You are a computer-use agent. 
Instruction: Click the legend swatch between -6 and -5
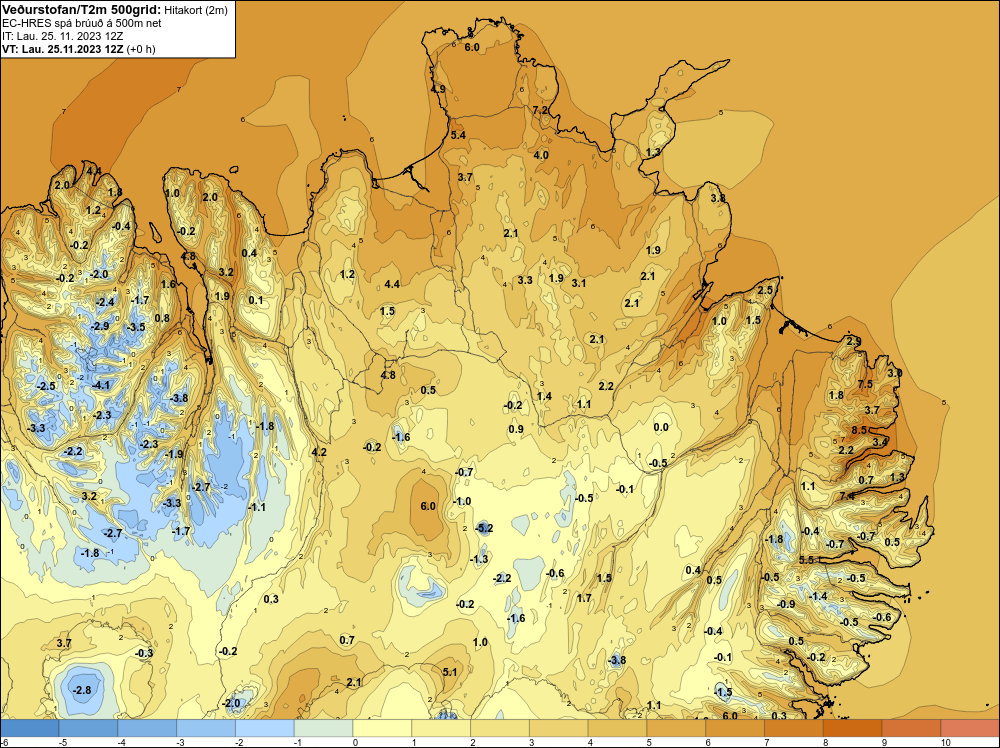pyautogui.click(x=29, y=728)
